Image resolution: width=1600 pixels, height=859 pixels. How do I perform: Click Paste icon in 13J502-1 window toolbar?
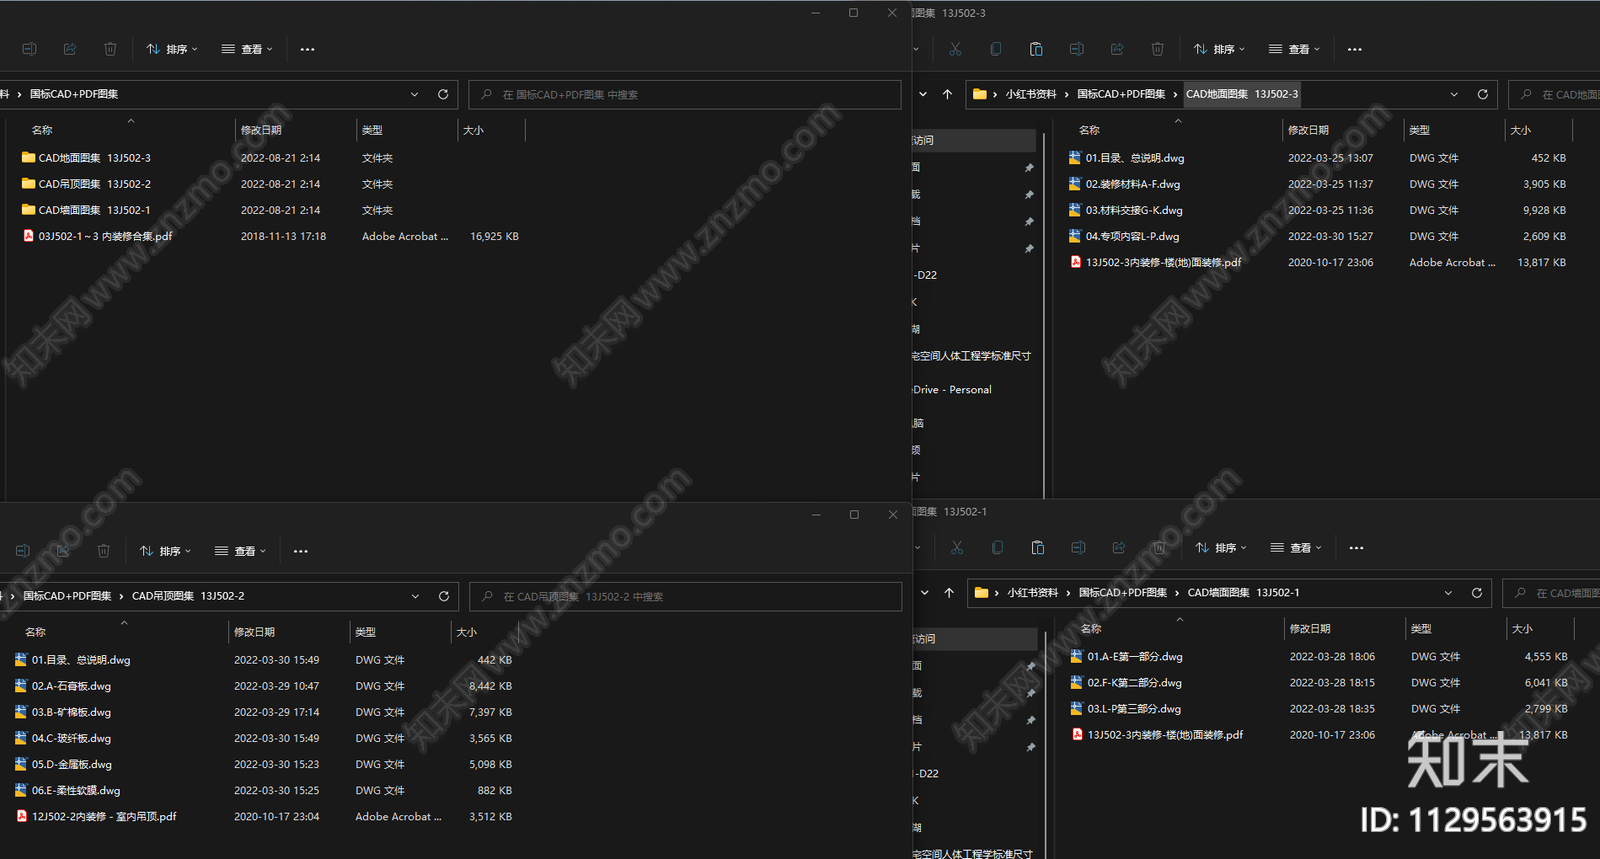[x=1038, y=548]
